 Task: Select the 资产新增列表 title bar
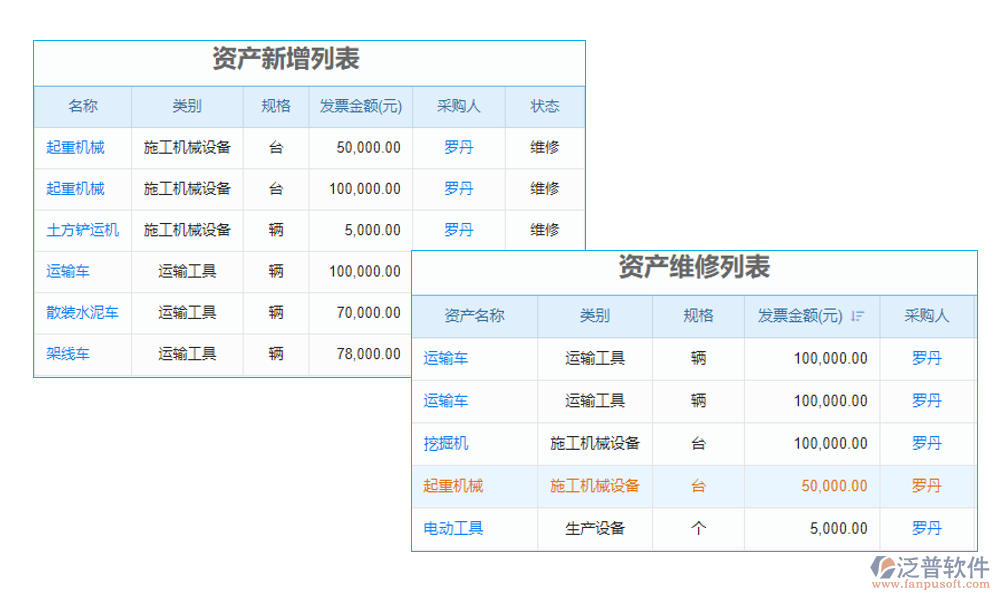click(x=285, y=58)
